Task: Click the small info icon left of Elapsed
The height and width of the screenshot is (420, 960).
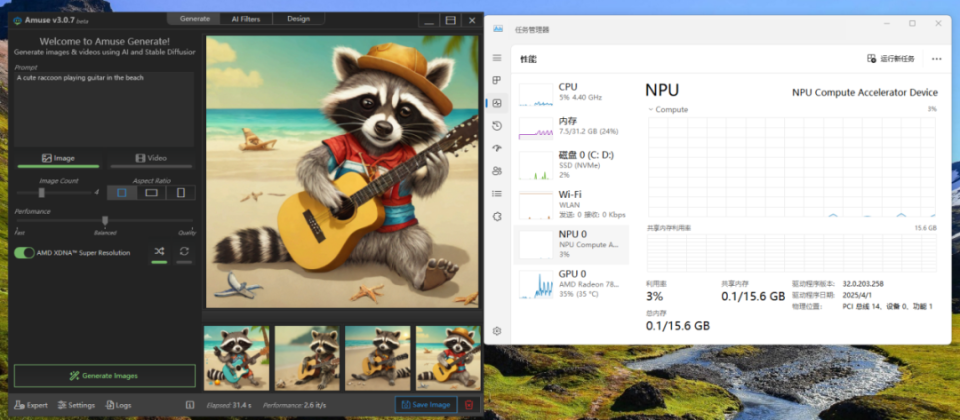Action: (x=190, y=405)
